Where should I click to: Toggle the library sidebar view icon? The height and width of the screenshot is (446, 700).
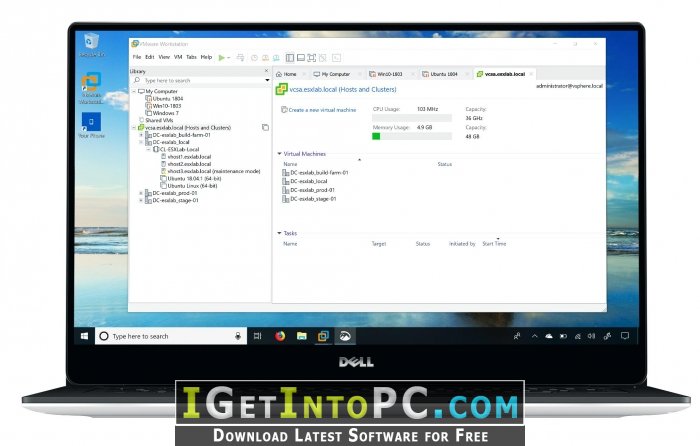(289, 57)
